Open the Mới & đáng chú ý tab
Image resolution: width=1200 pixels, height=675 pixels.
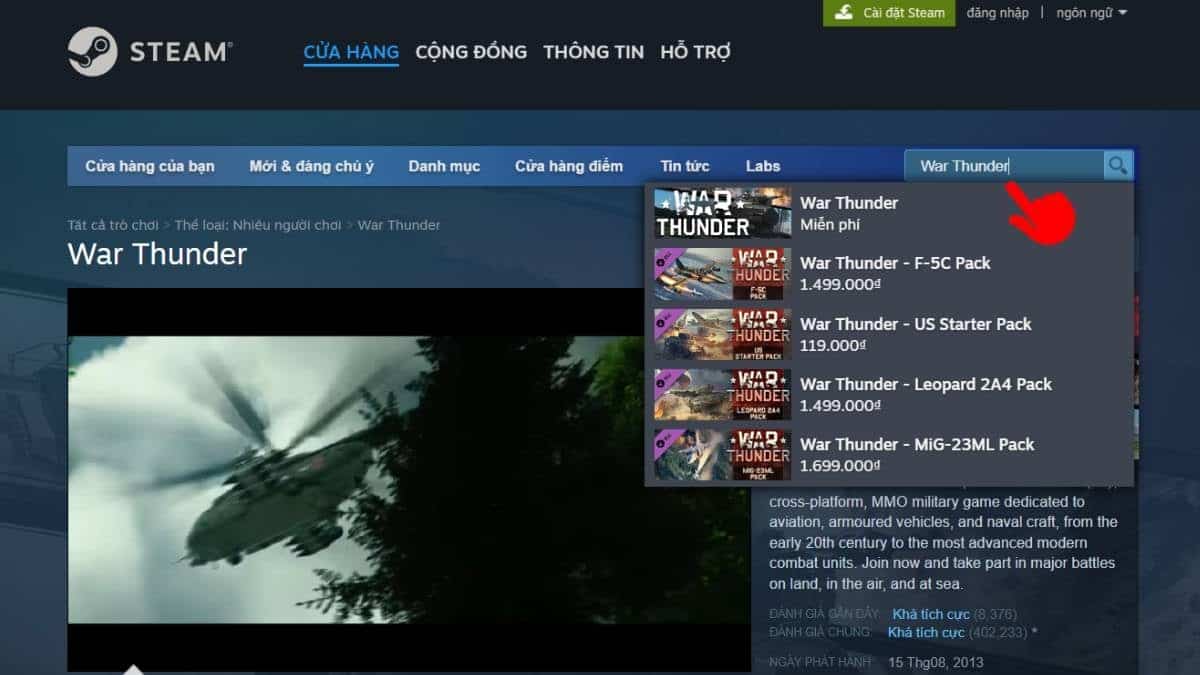pos(311,166)
